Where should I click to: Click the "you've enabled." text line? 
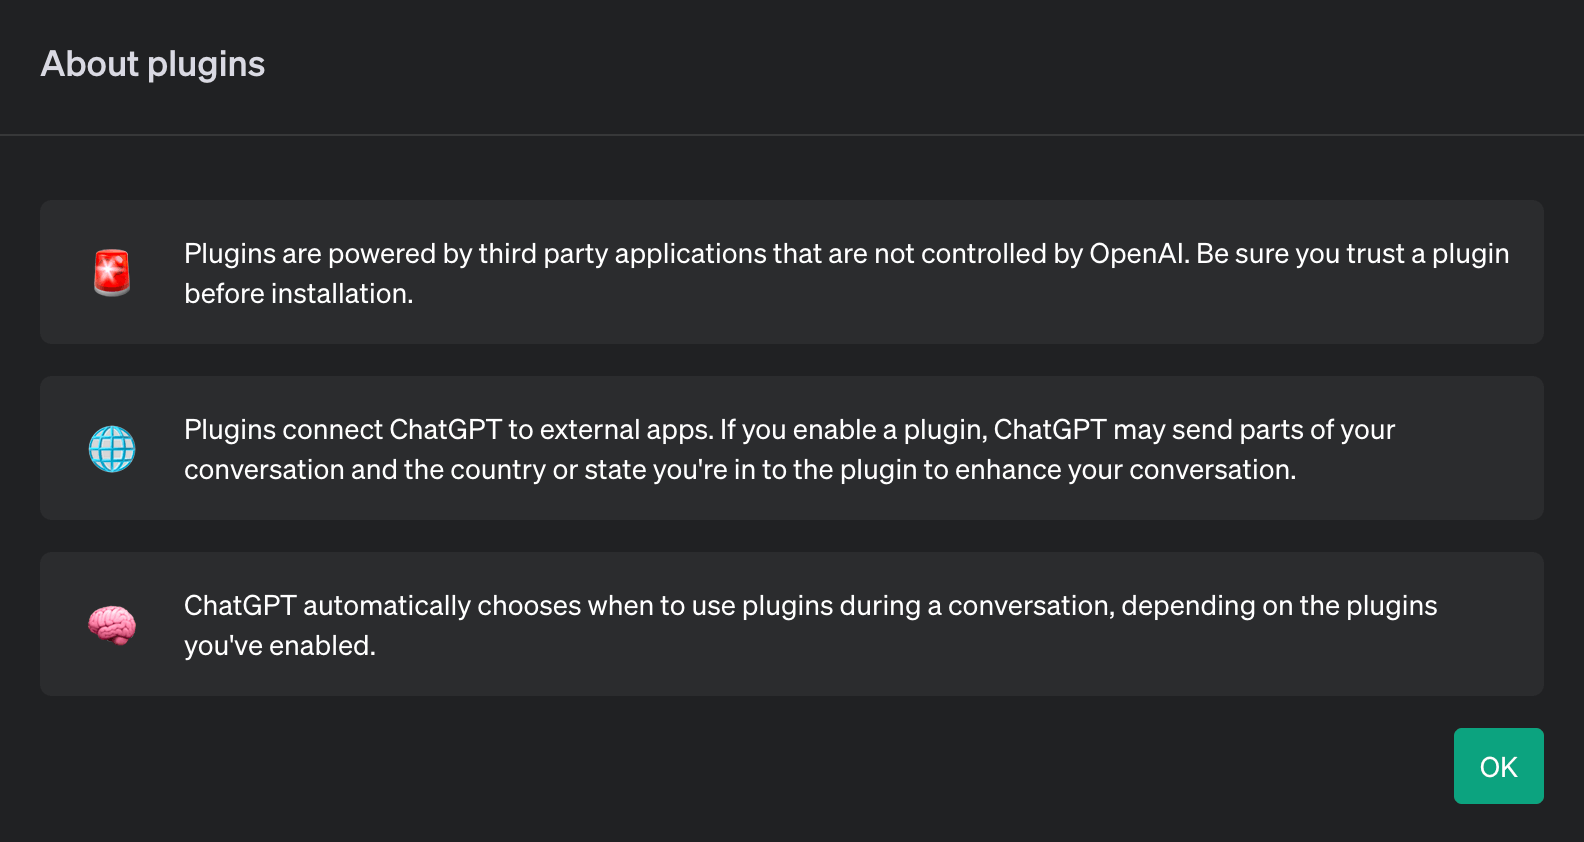280,646
